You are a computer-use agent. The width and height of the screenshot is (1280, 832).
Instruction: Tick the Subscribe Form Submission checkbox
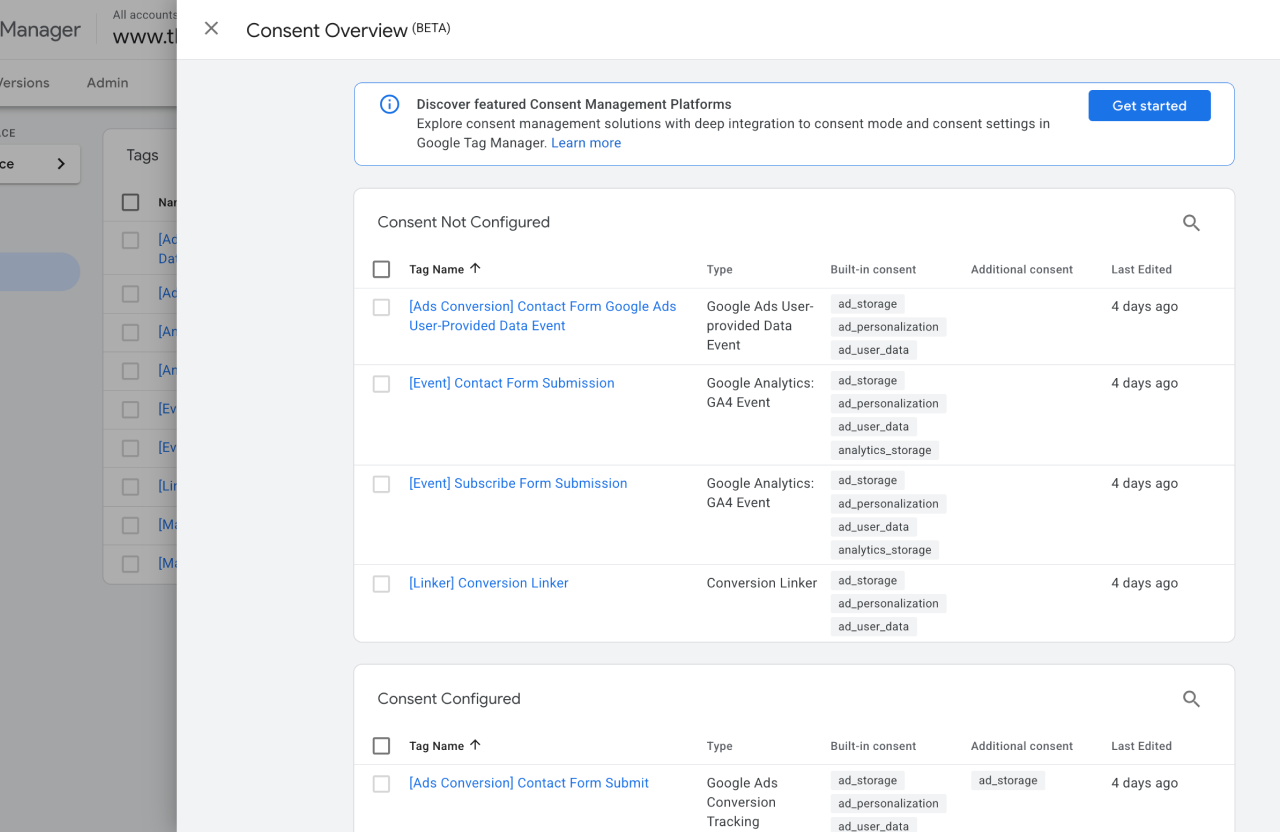click(381, 484)
